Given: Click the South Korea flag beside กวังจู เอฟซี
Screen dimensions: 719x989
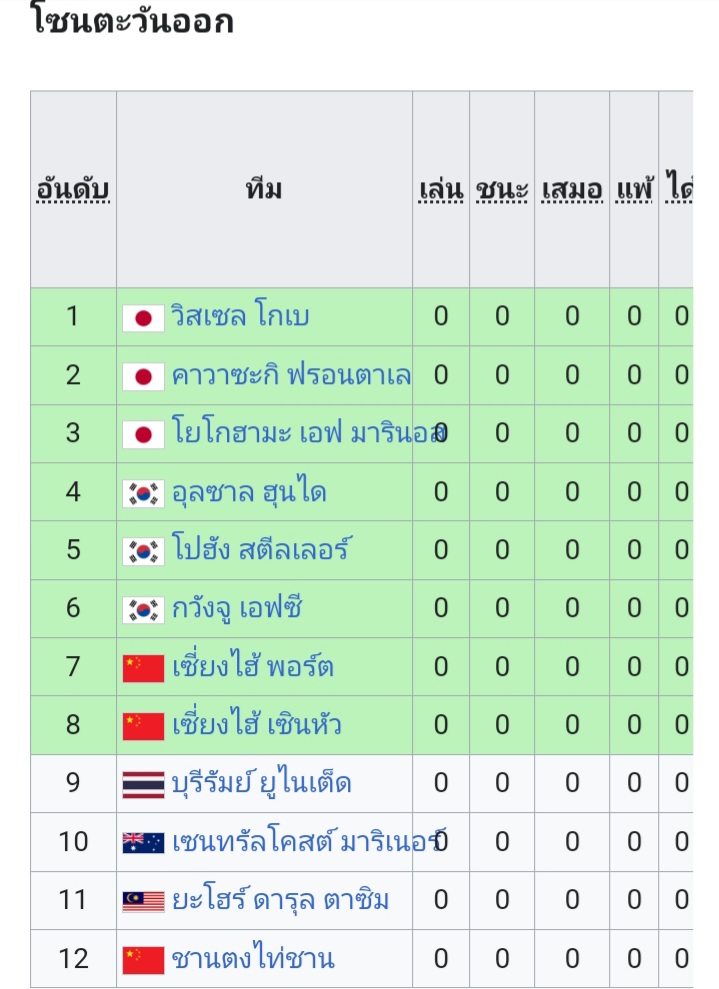Looking at the screenshot, I should [143, 610].
